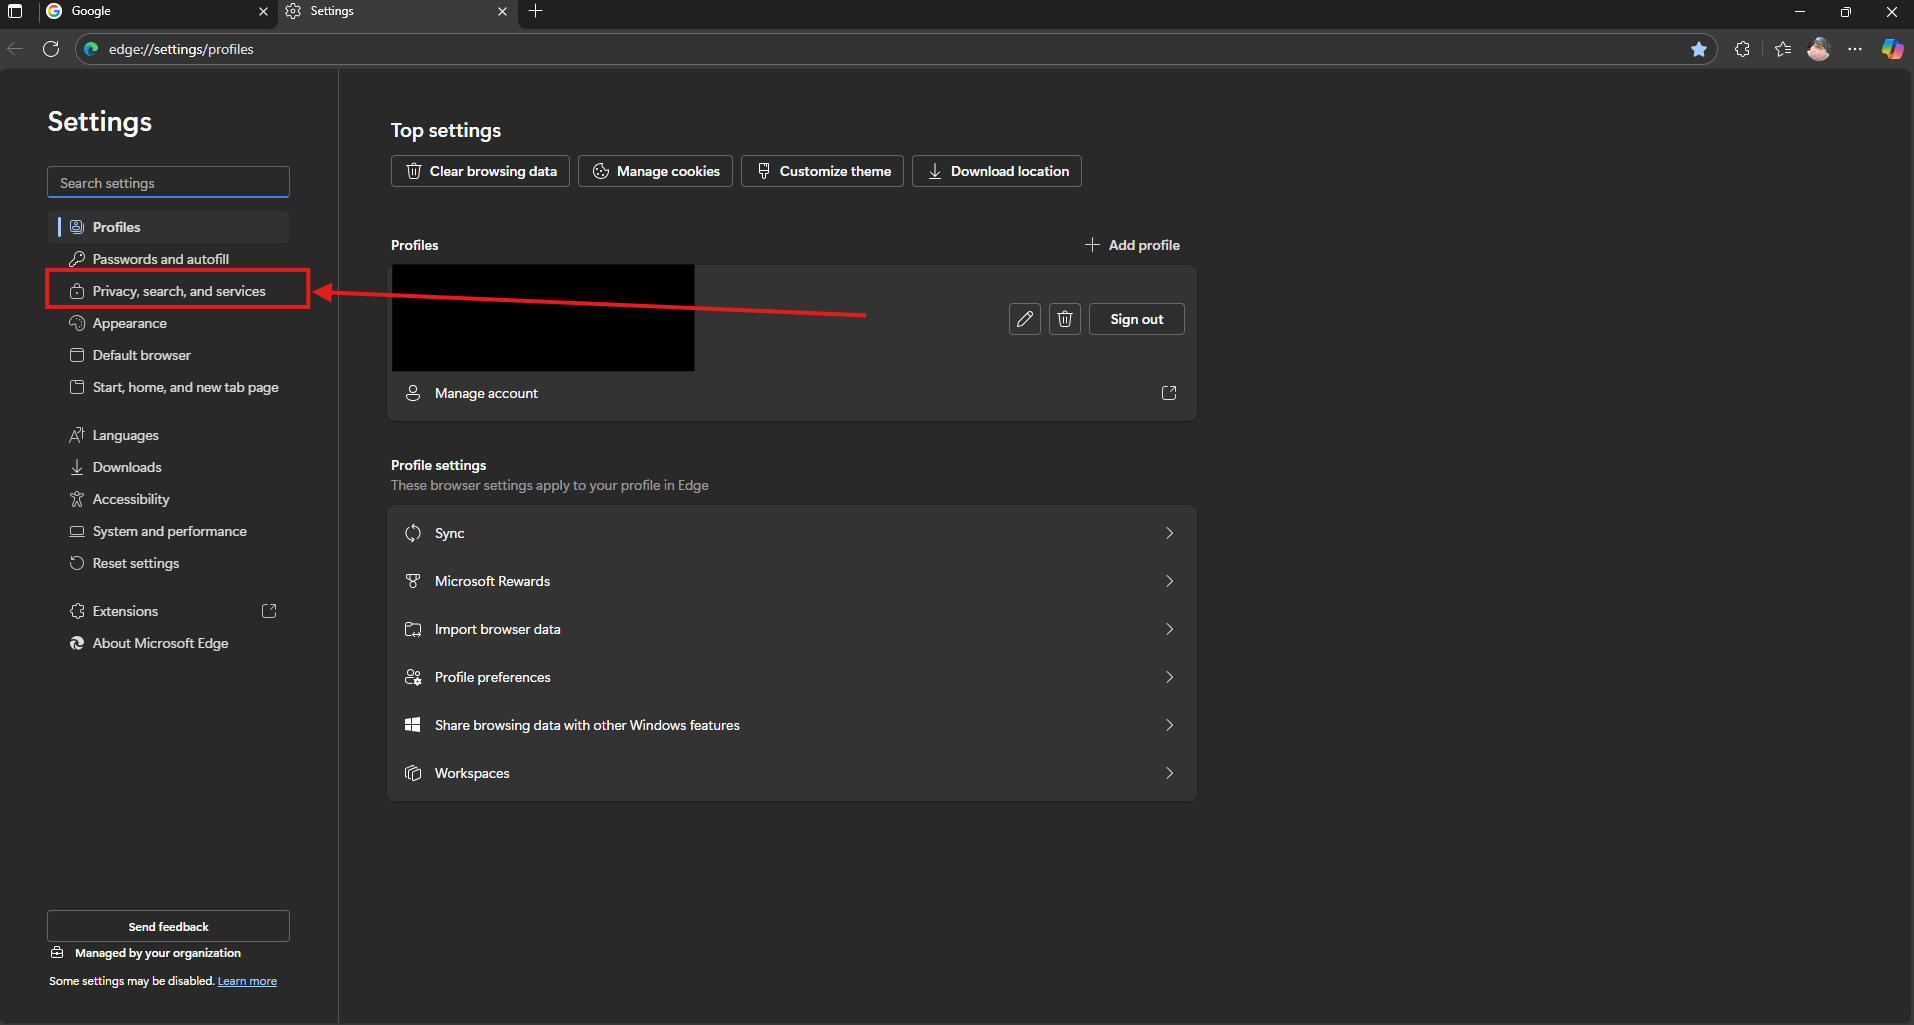Open Manage account external link icon
This screenshot has width=1914, height=1025.
pyautogui.click(x=1169, y=393)
